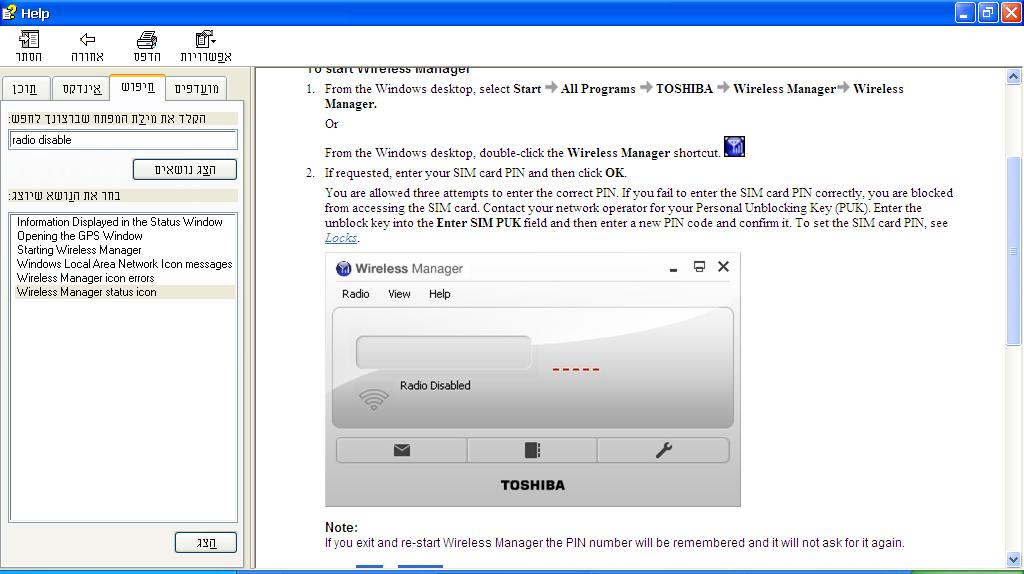Click the Help menu in Wireless Manager image

440,294
